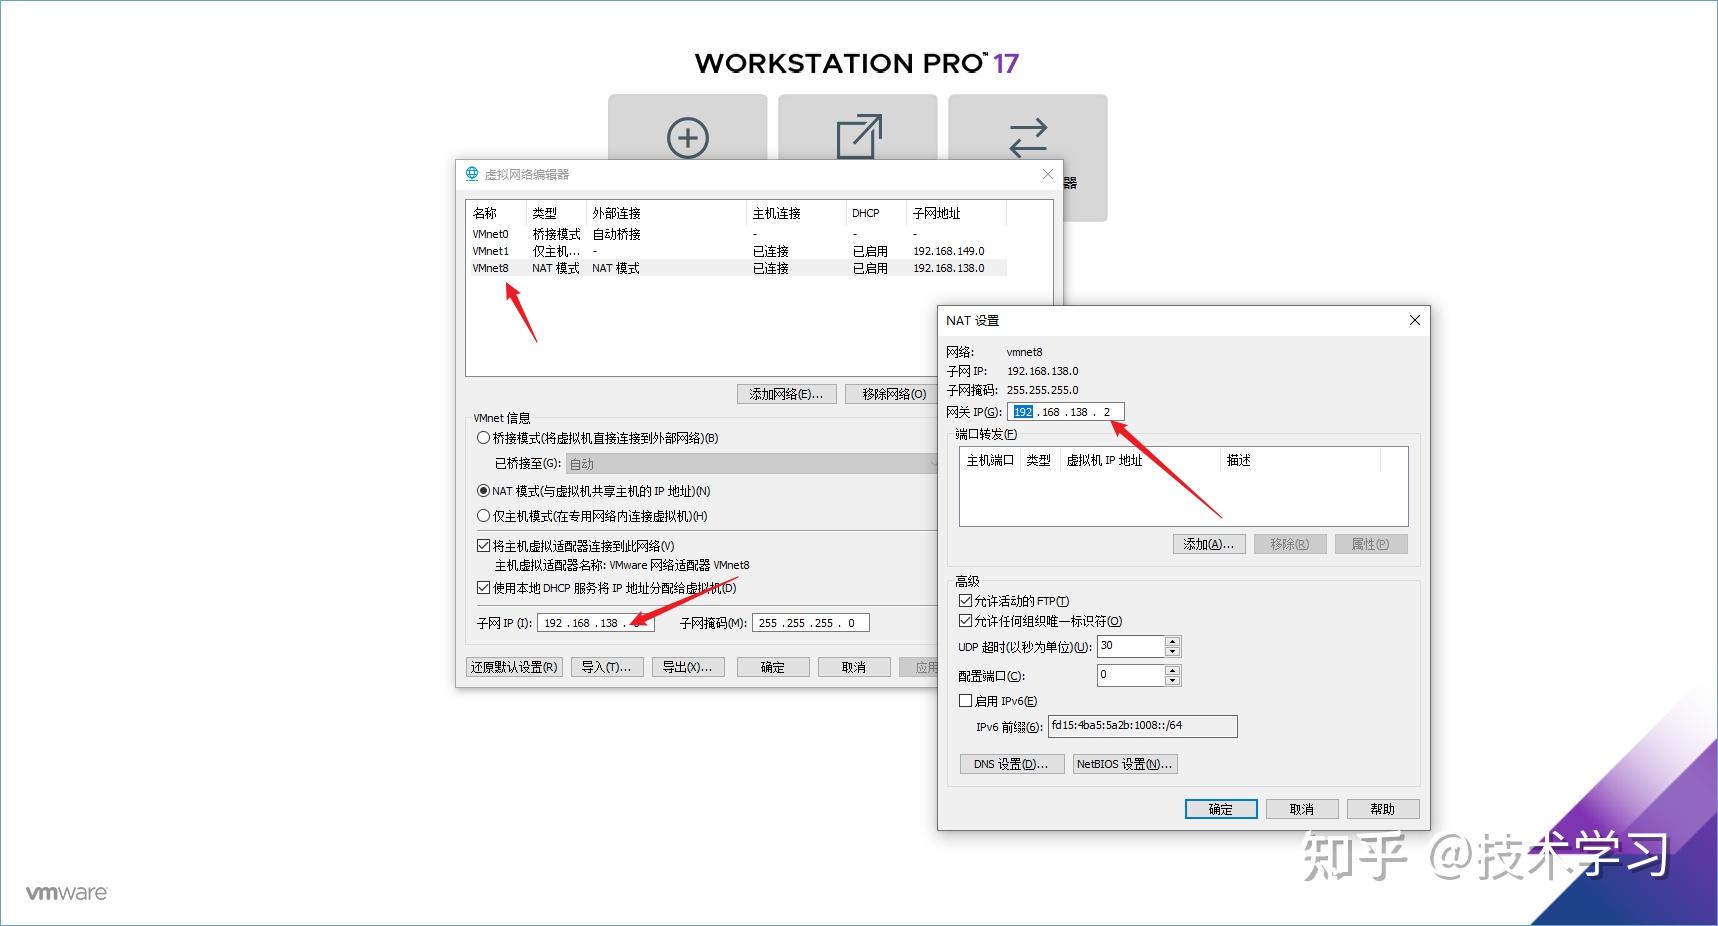1718x926 pixels.
Task: Open DNS 设置(D)... in NAT dialog
Action: tap(1011, 764)
